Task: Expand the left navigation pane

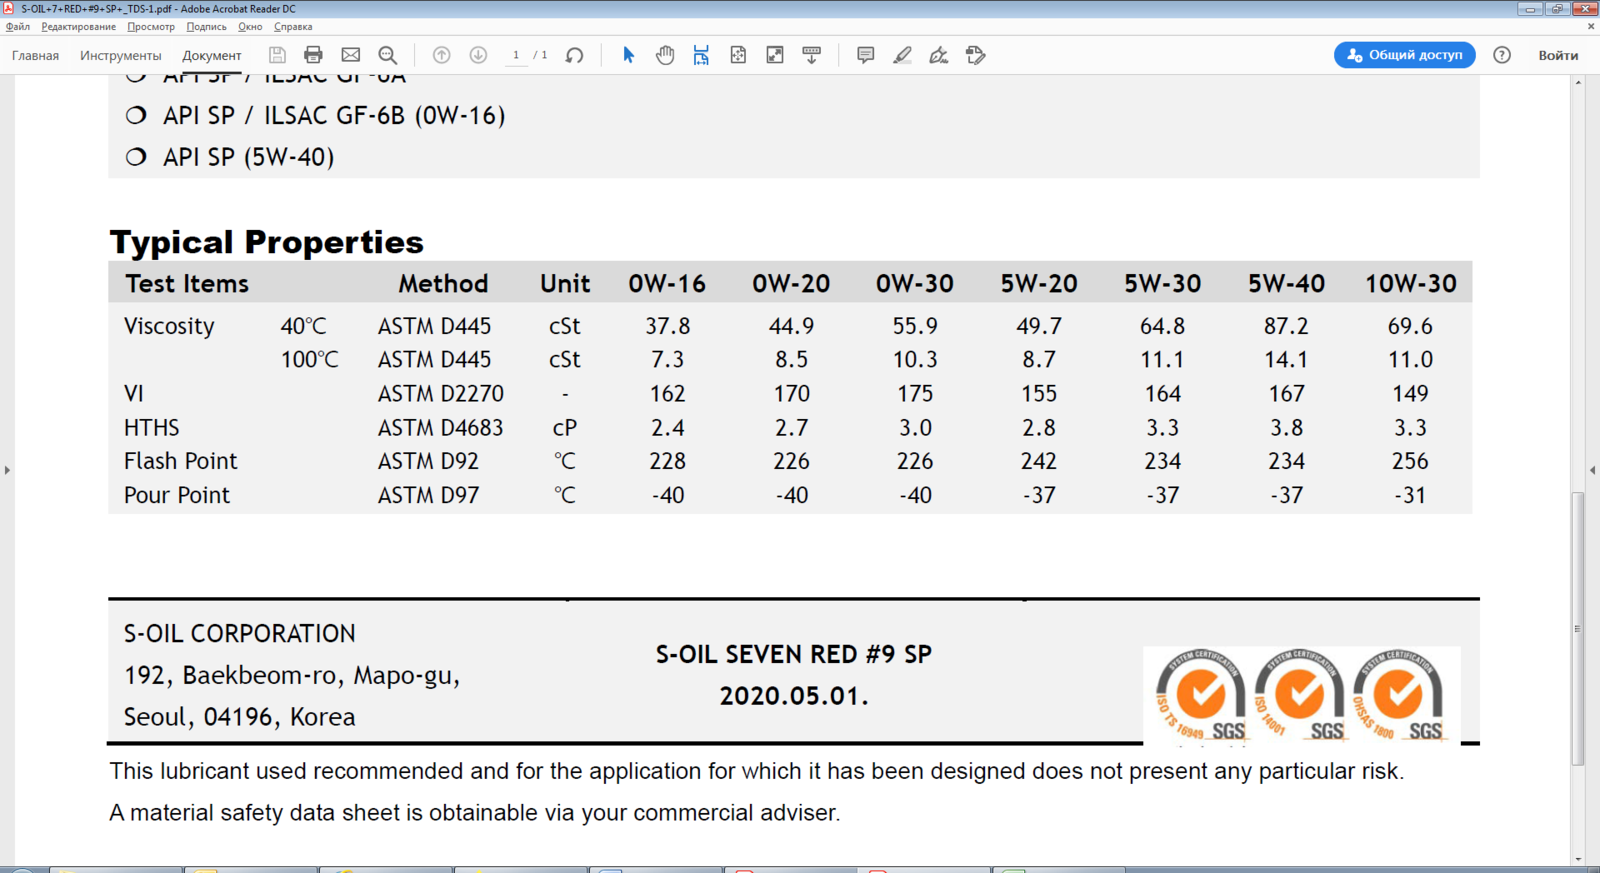Action: pyautogui.click(x=7, y=469)
